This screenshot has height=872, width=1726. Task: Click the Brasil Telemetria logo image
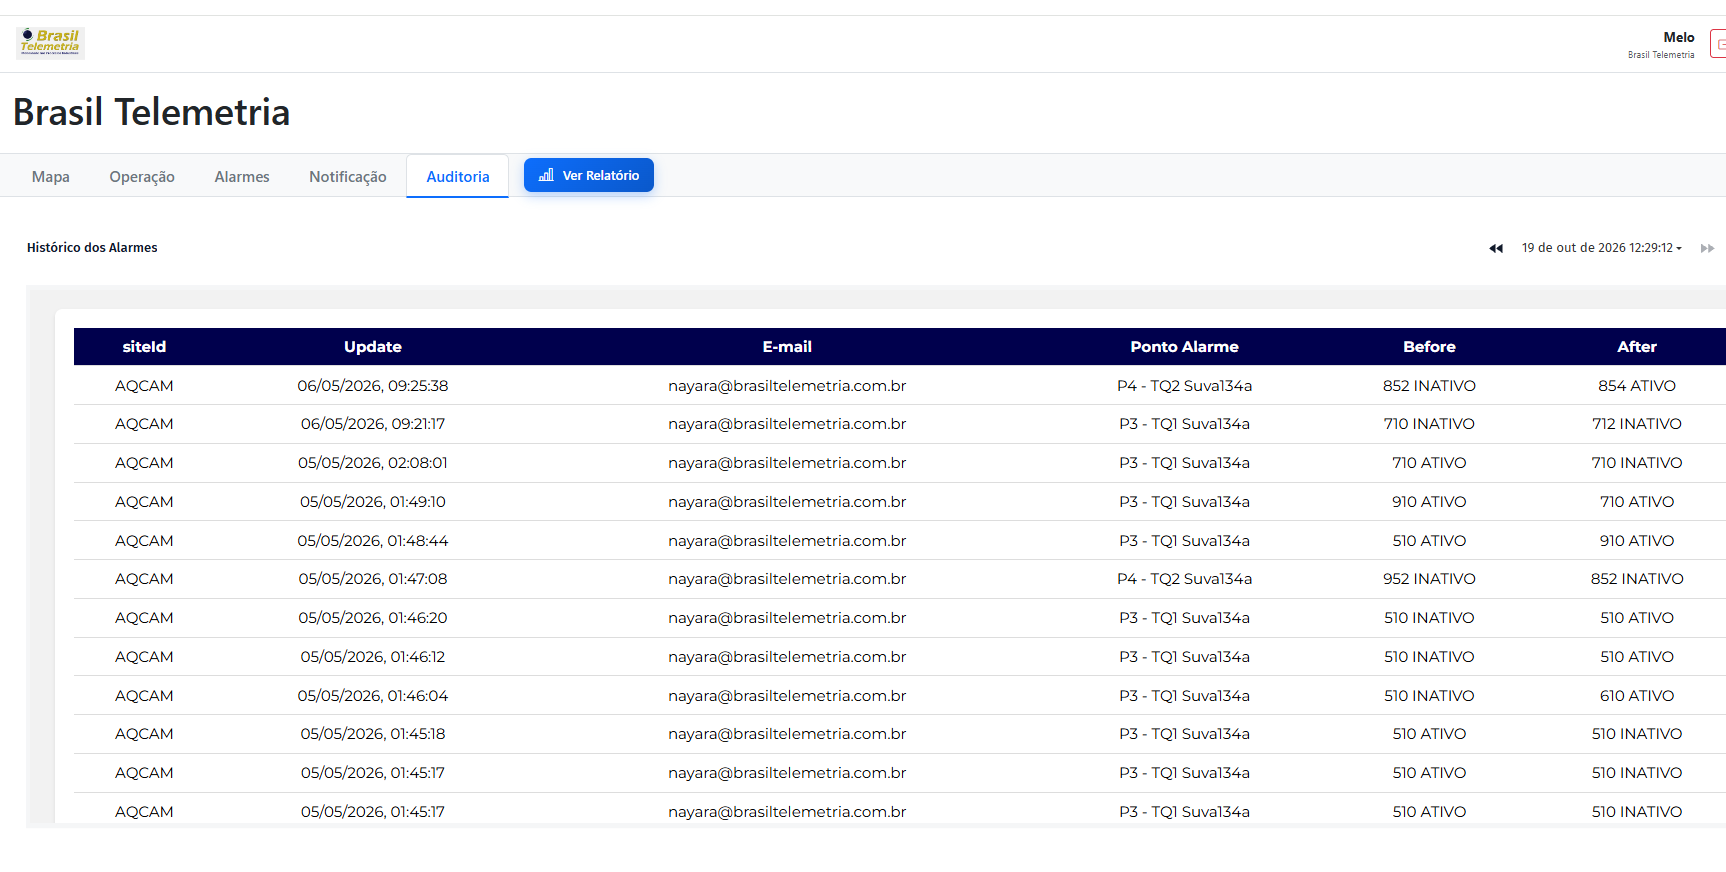tap(50, 43)
